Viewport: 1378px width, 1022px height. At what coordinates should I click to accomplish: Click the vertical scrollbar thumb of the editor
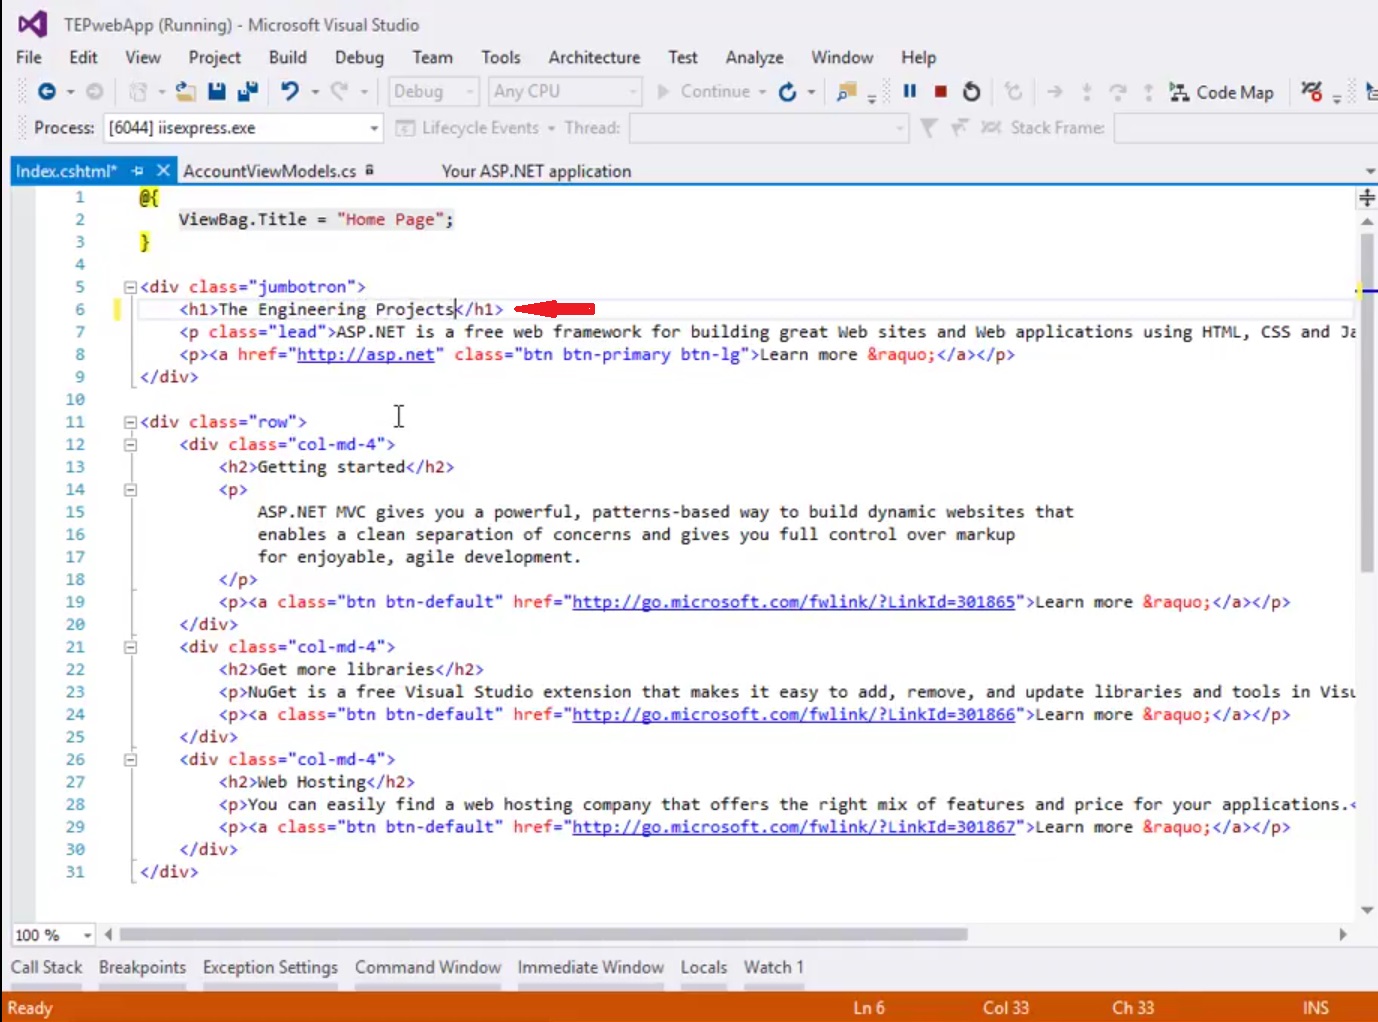click(1367, 402)
